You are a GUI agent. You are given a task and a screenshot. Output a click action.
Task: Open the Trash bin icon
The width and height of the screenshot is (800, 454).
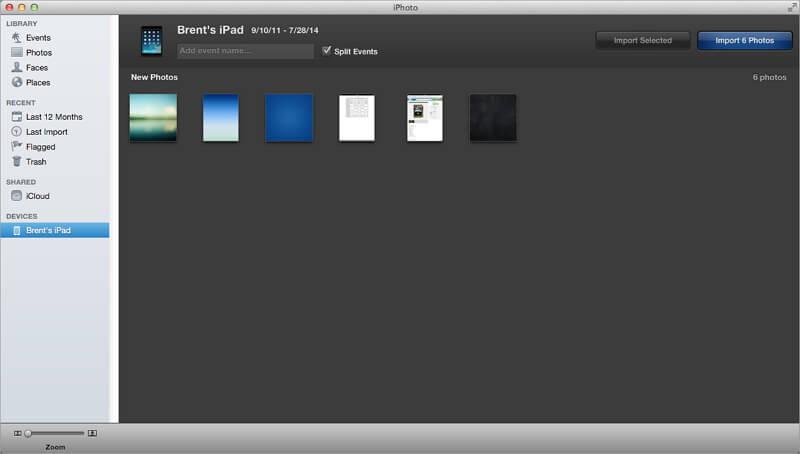[17, 162]
